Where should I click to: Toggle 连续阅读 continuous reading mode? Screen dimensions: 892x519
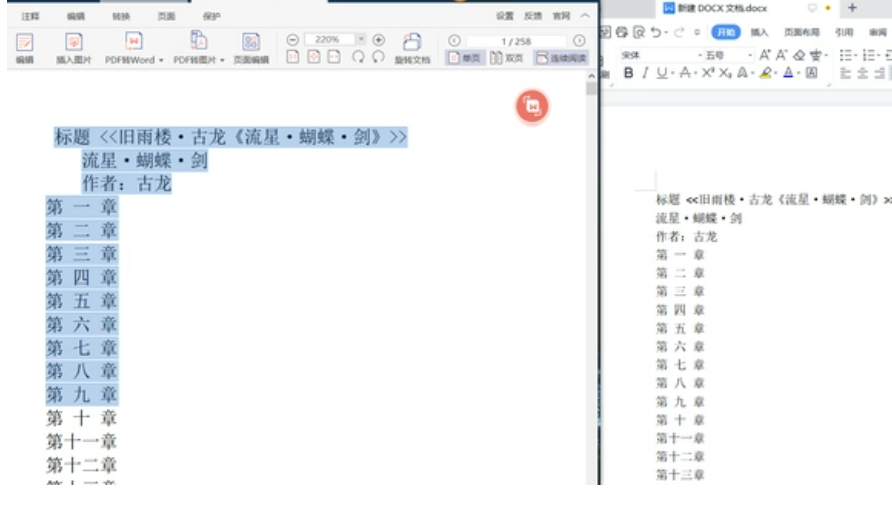[561, 57]
